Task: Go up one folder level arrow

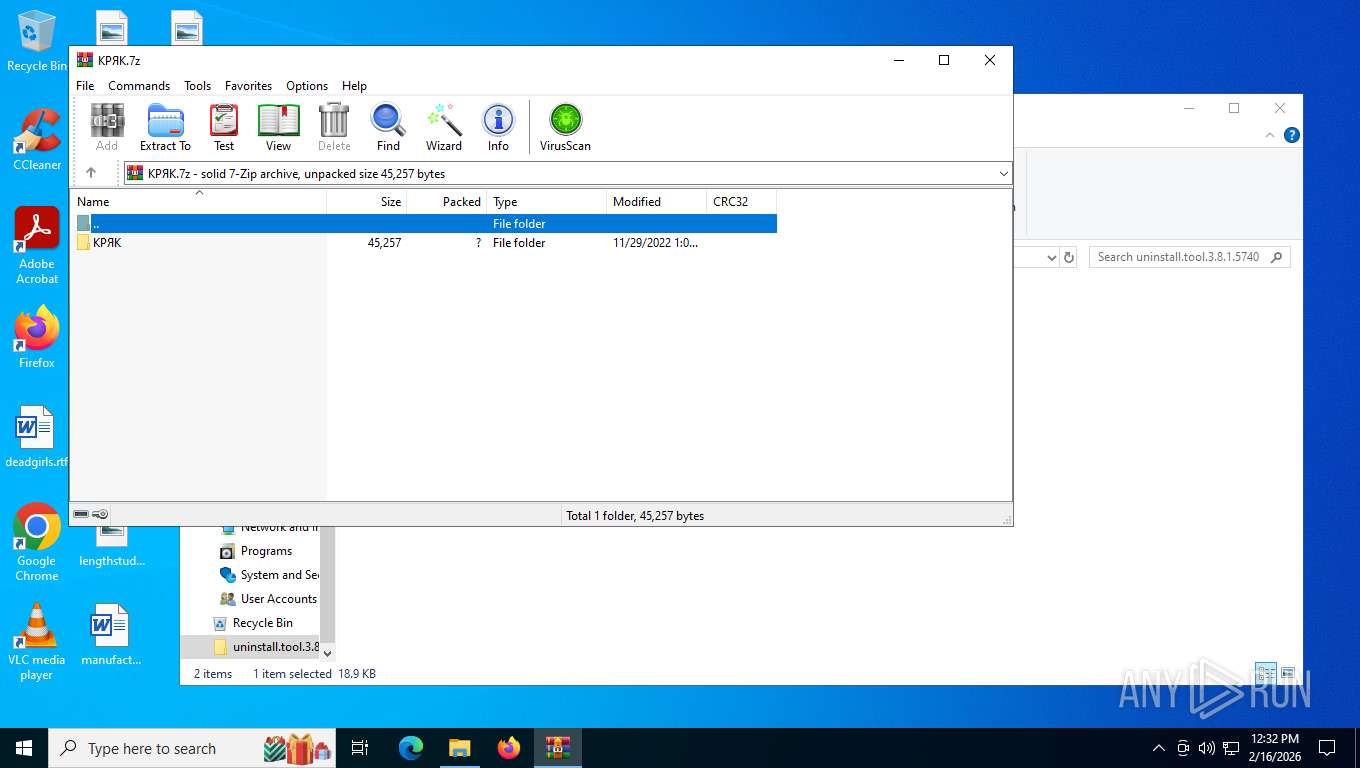Action: click(x=91, y=173)
